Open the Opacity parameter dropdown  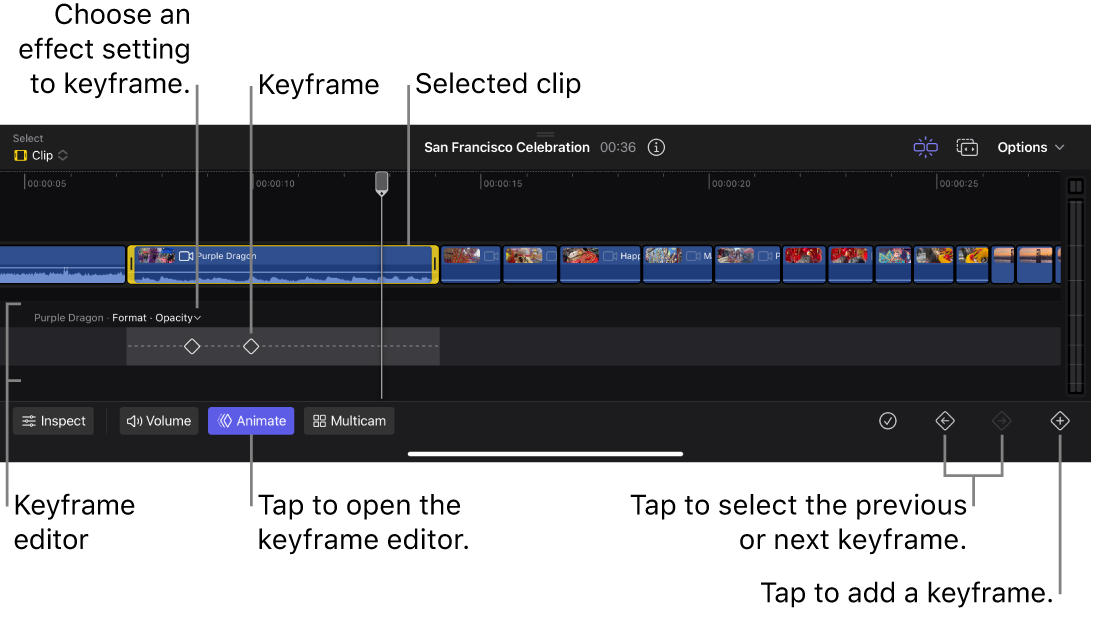click(178, 317)
